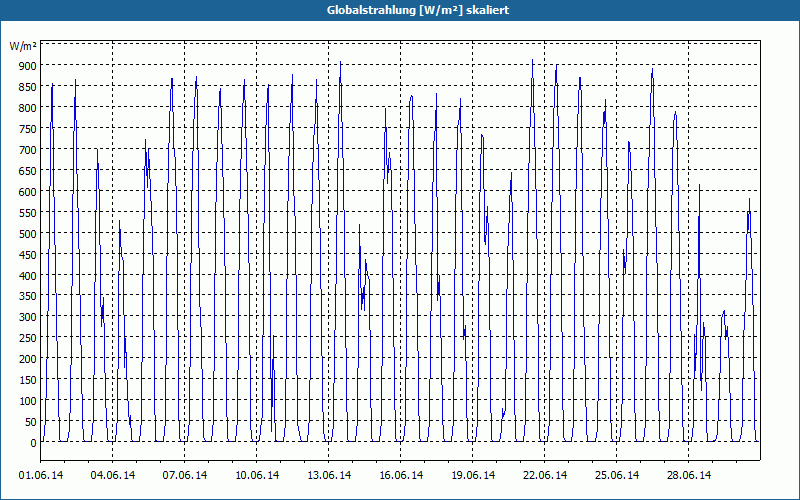Click the date label 13.06.14
Image resolution: width=800 pixels, height=500 pixels.
pyautogui.click(x=329, y=475)
